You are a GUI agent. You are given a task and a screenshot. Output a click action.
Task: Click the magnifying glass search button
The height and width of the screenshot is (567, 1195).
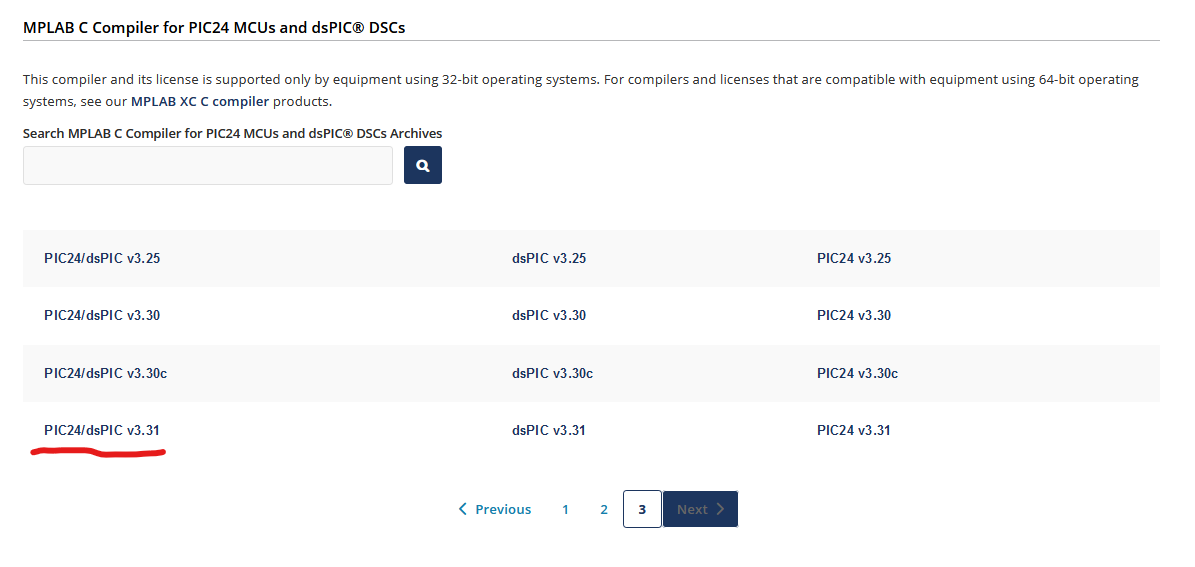coord(422,165)
